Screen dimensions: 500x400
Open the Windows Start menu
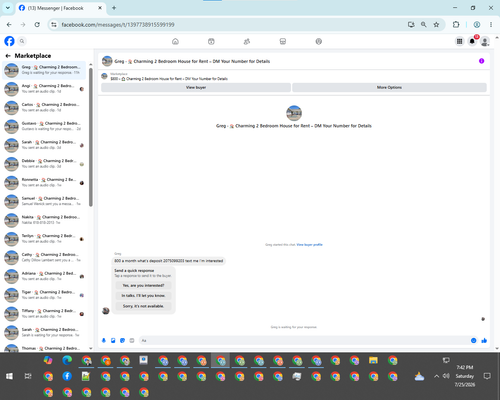[9, 376]
